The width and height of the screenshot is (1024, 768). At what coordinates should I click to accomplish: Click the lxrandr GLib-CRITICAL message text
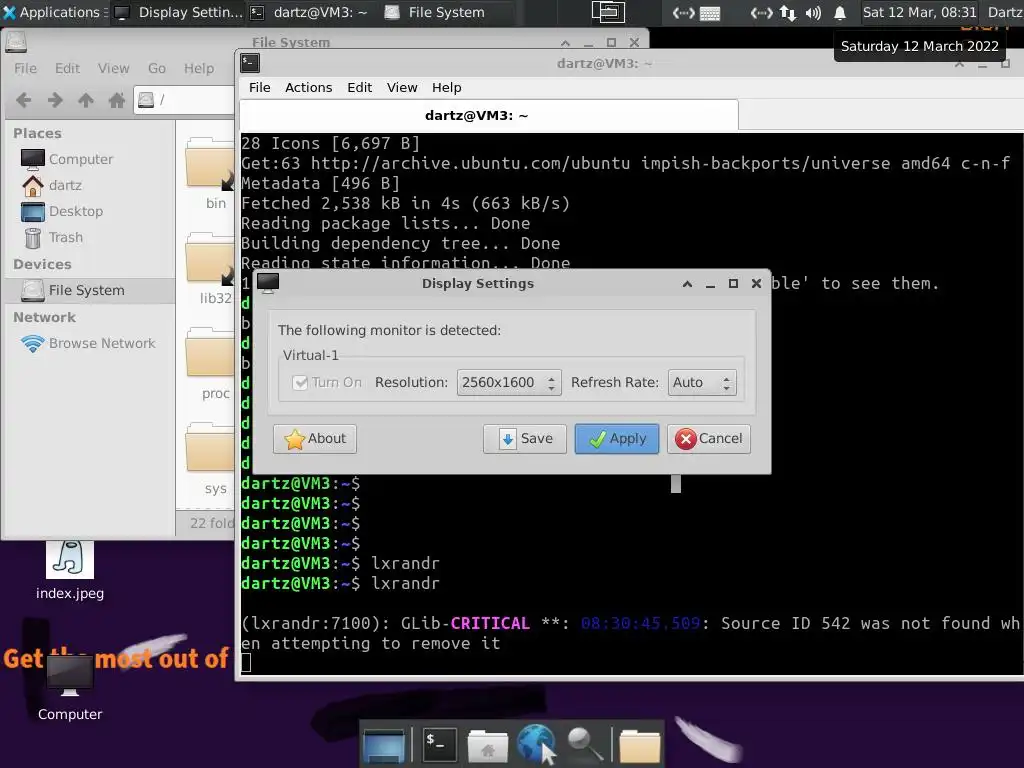(630, 633)
